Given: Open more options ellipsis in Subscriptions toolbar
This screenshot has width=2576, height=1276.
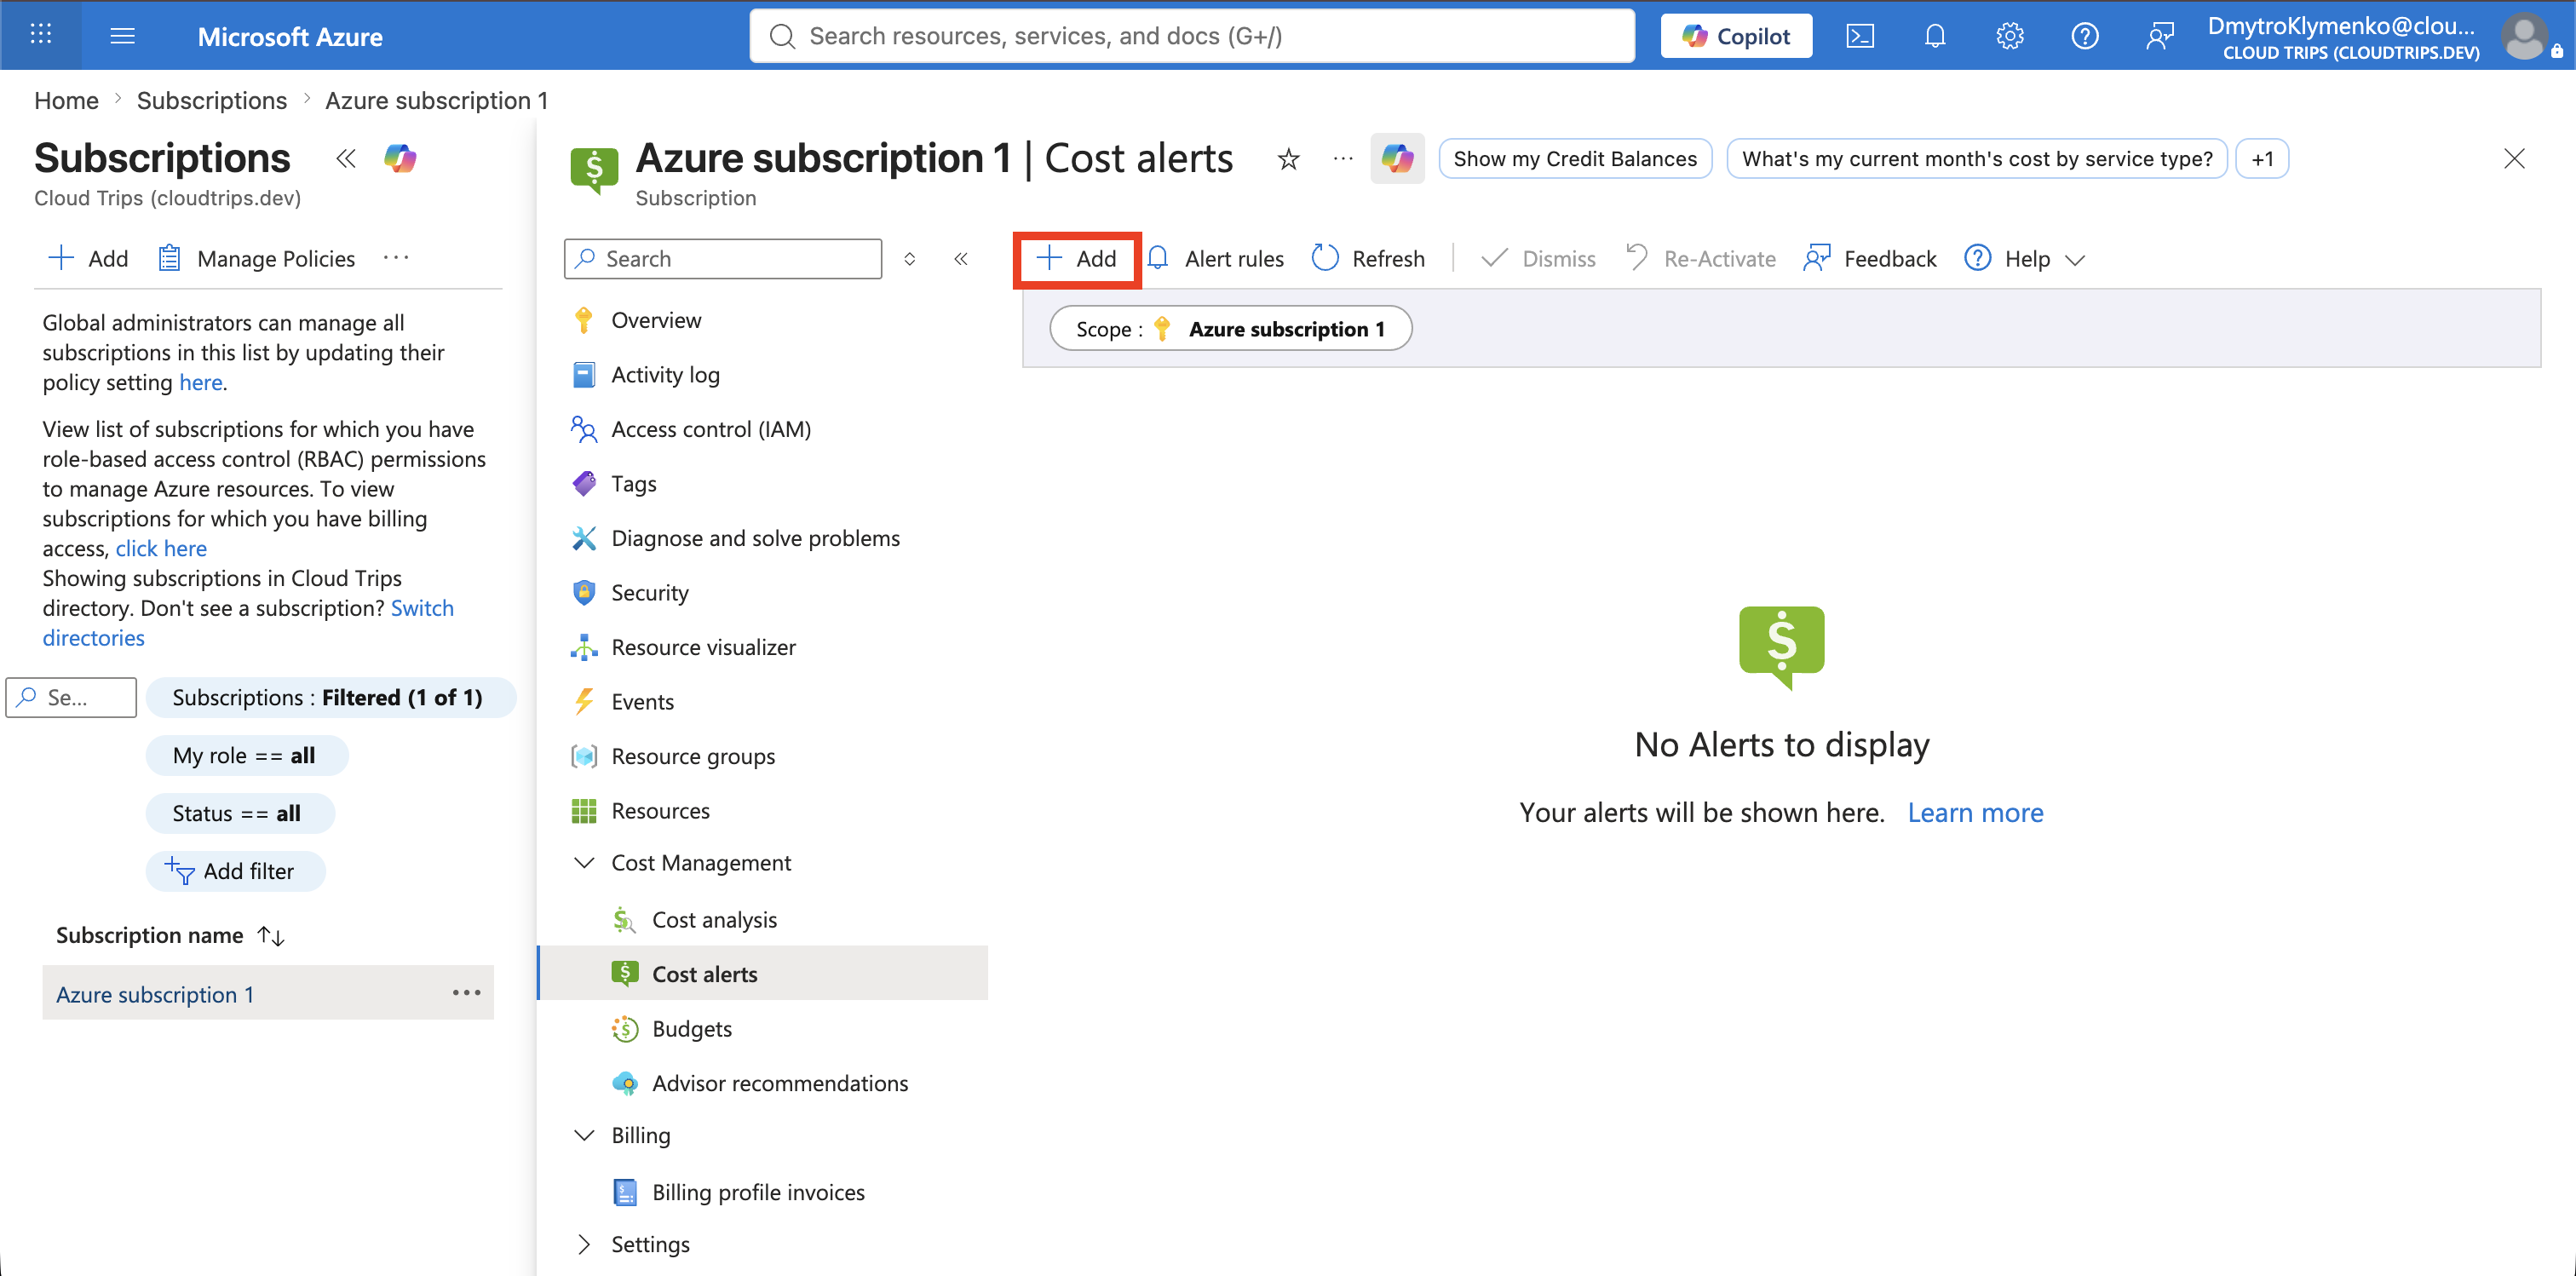Looking at the screenshot, I should pos(396,258).
